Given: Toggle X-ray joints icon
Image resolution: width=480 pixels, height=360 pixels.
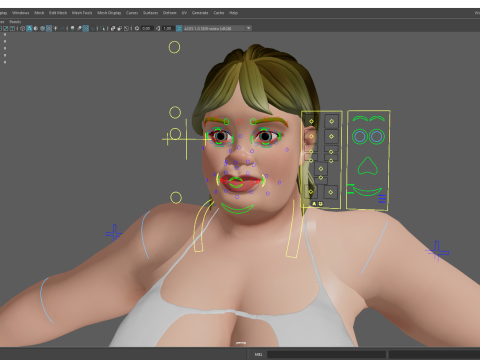Looking at the screenshot, I should [126, 28].
